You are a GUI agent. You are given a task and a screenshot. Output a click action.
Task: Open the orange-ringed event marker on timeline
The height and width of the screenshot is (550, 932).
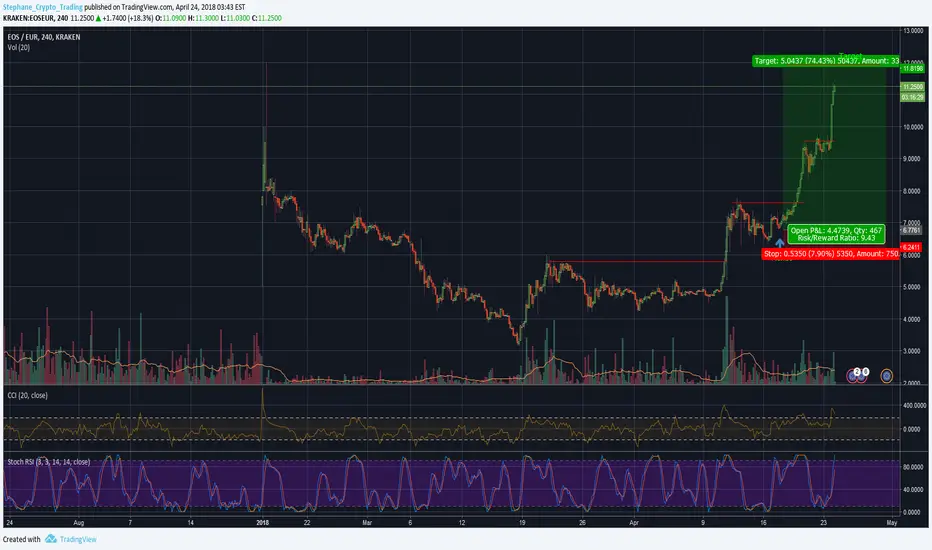click(x=886, y=376)
